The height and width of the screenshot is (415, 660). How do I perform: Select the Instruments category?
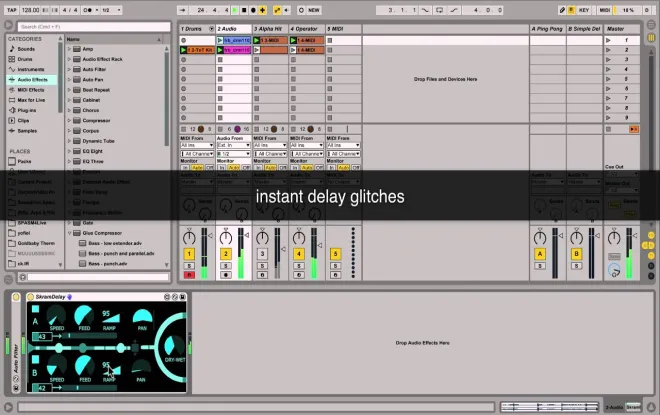coord(31,69)
